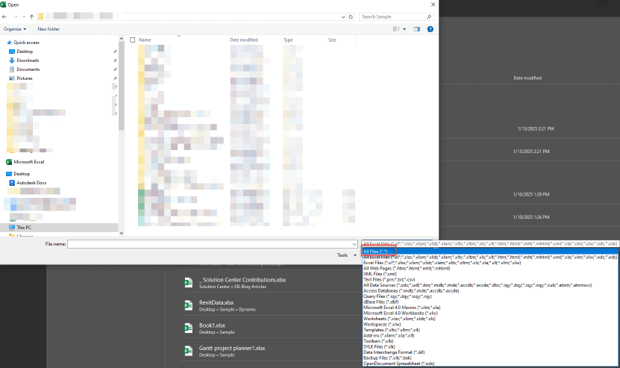Choose All Data Sources filter
This screenshot has height=368, width=620.
[x=490, y=285]
